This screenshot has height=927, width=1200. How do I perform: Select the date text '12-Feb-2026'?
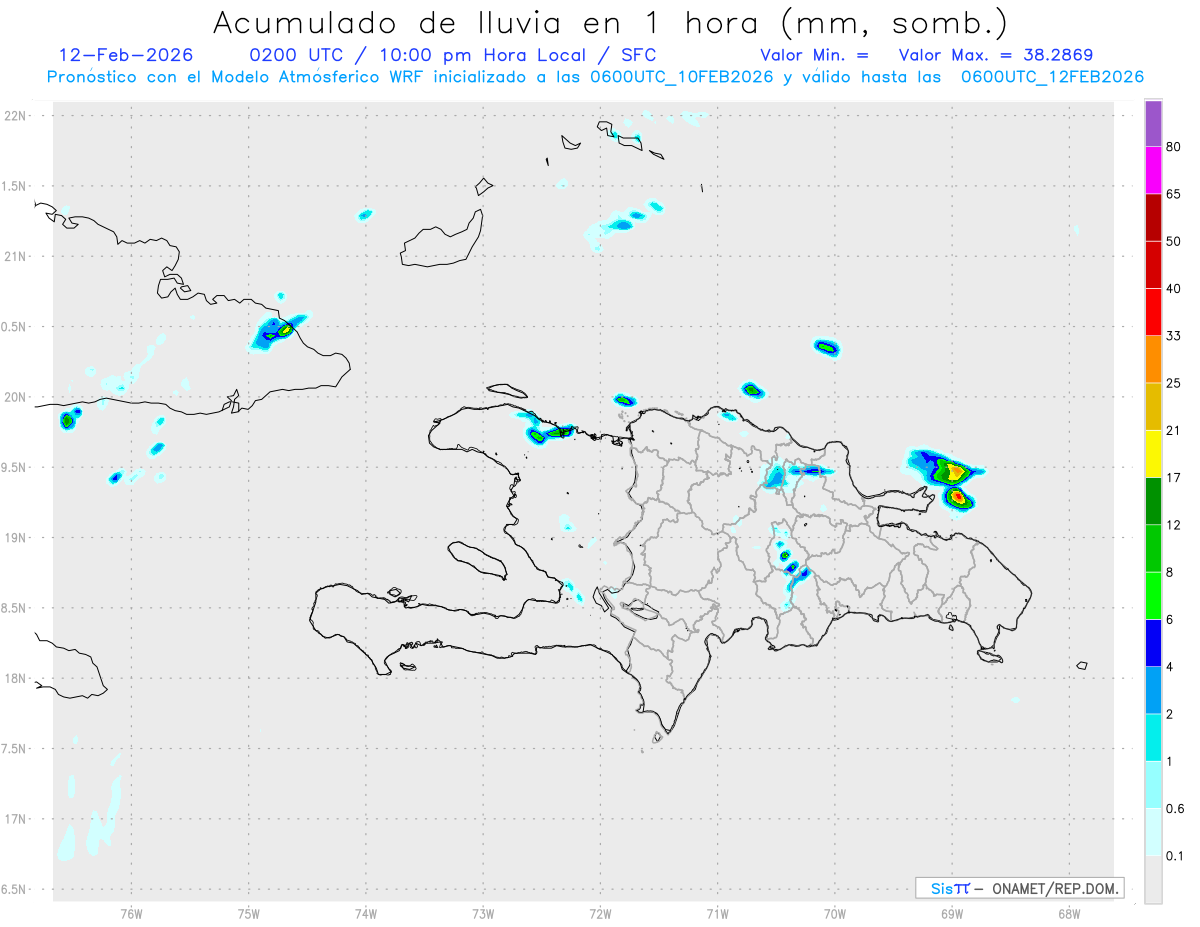[125, 55]
